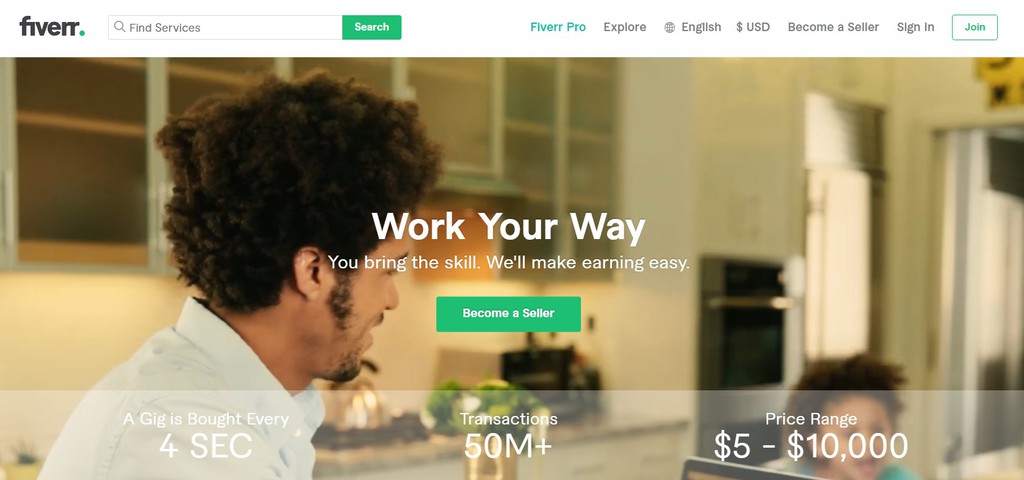Image resolution: width=1024 pixels, height=480 pixels.
Task: Open the English language selector
Action: tap(701, 27)
